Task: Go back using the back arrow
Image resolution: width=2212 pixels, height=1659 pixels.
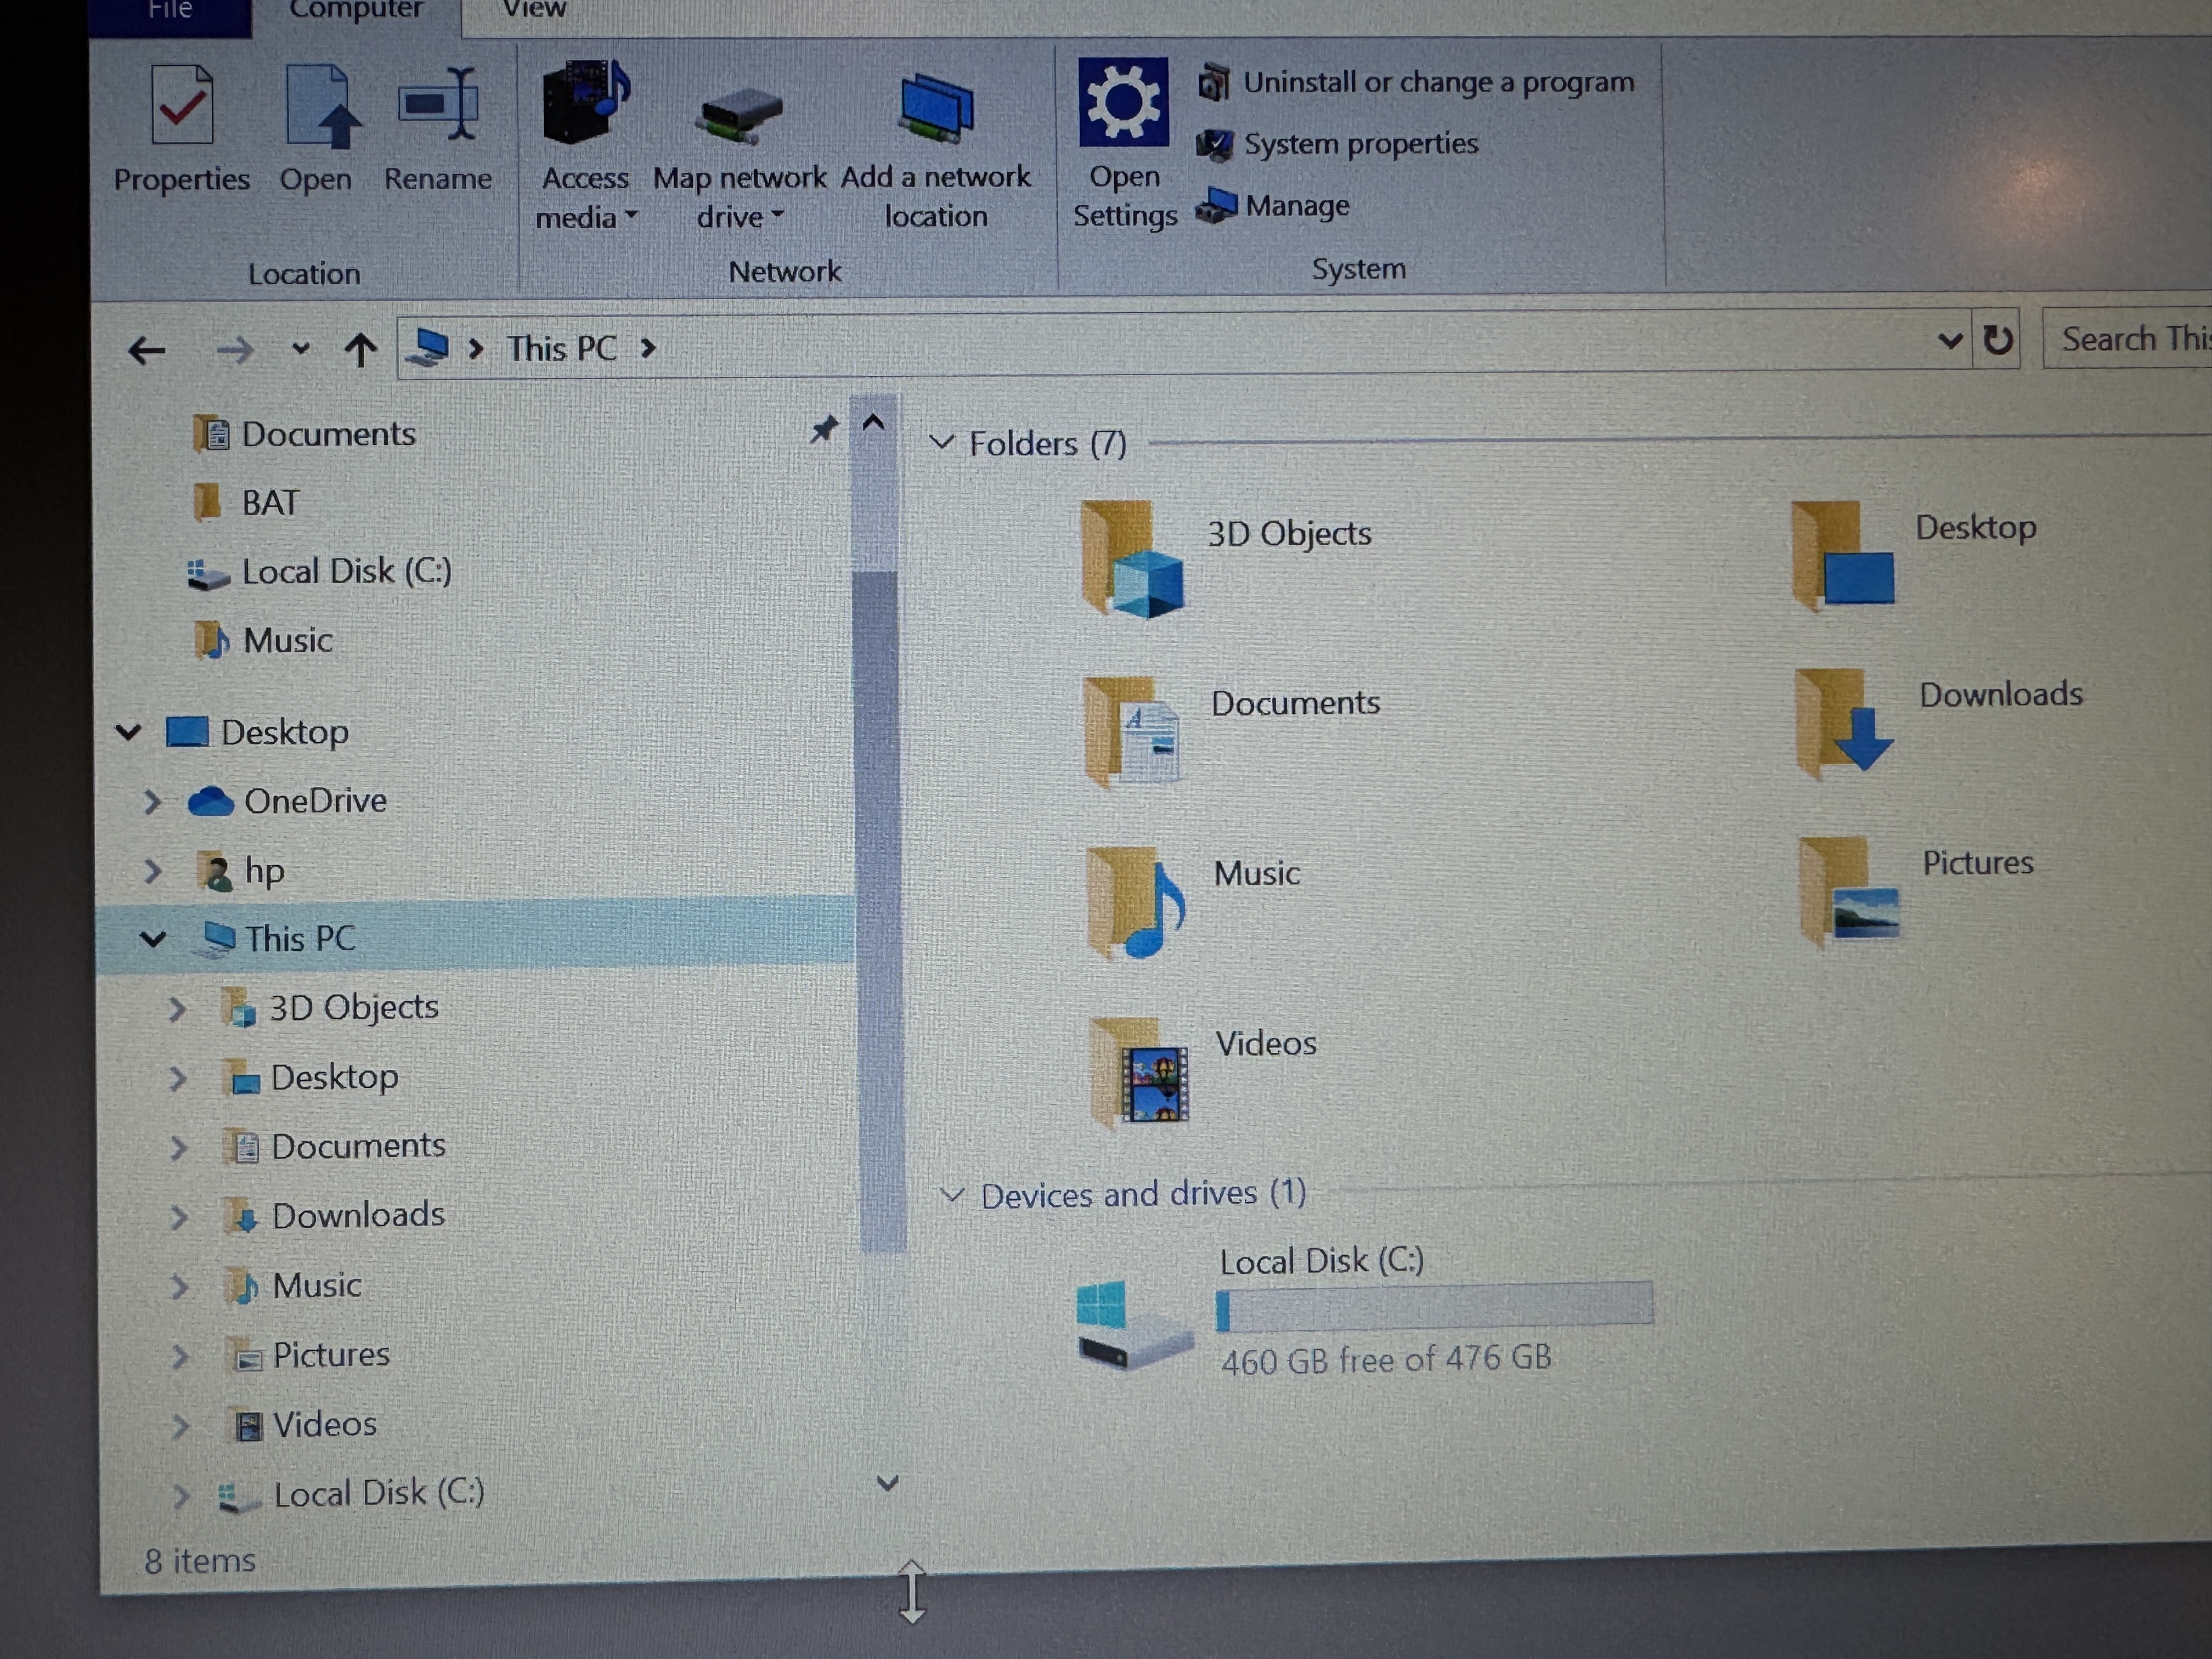Action: pyautogui.click(x=147, y=351)
